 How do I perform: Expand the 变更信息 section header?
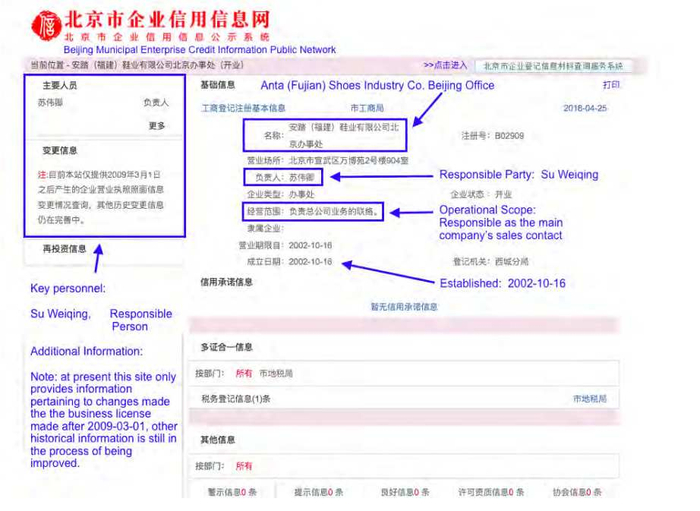[x=60, y=150]
